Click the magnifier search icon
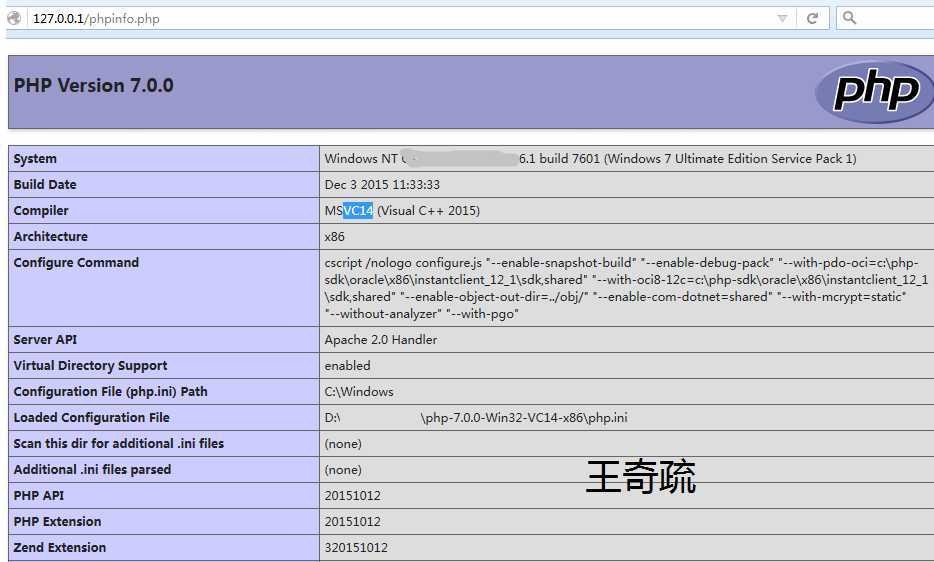 pos(849,18)
